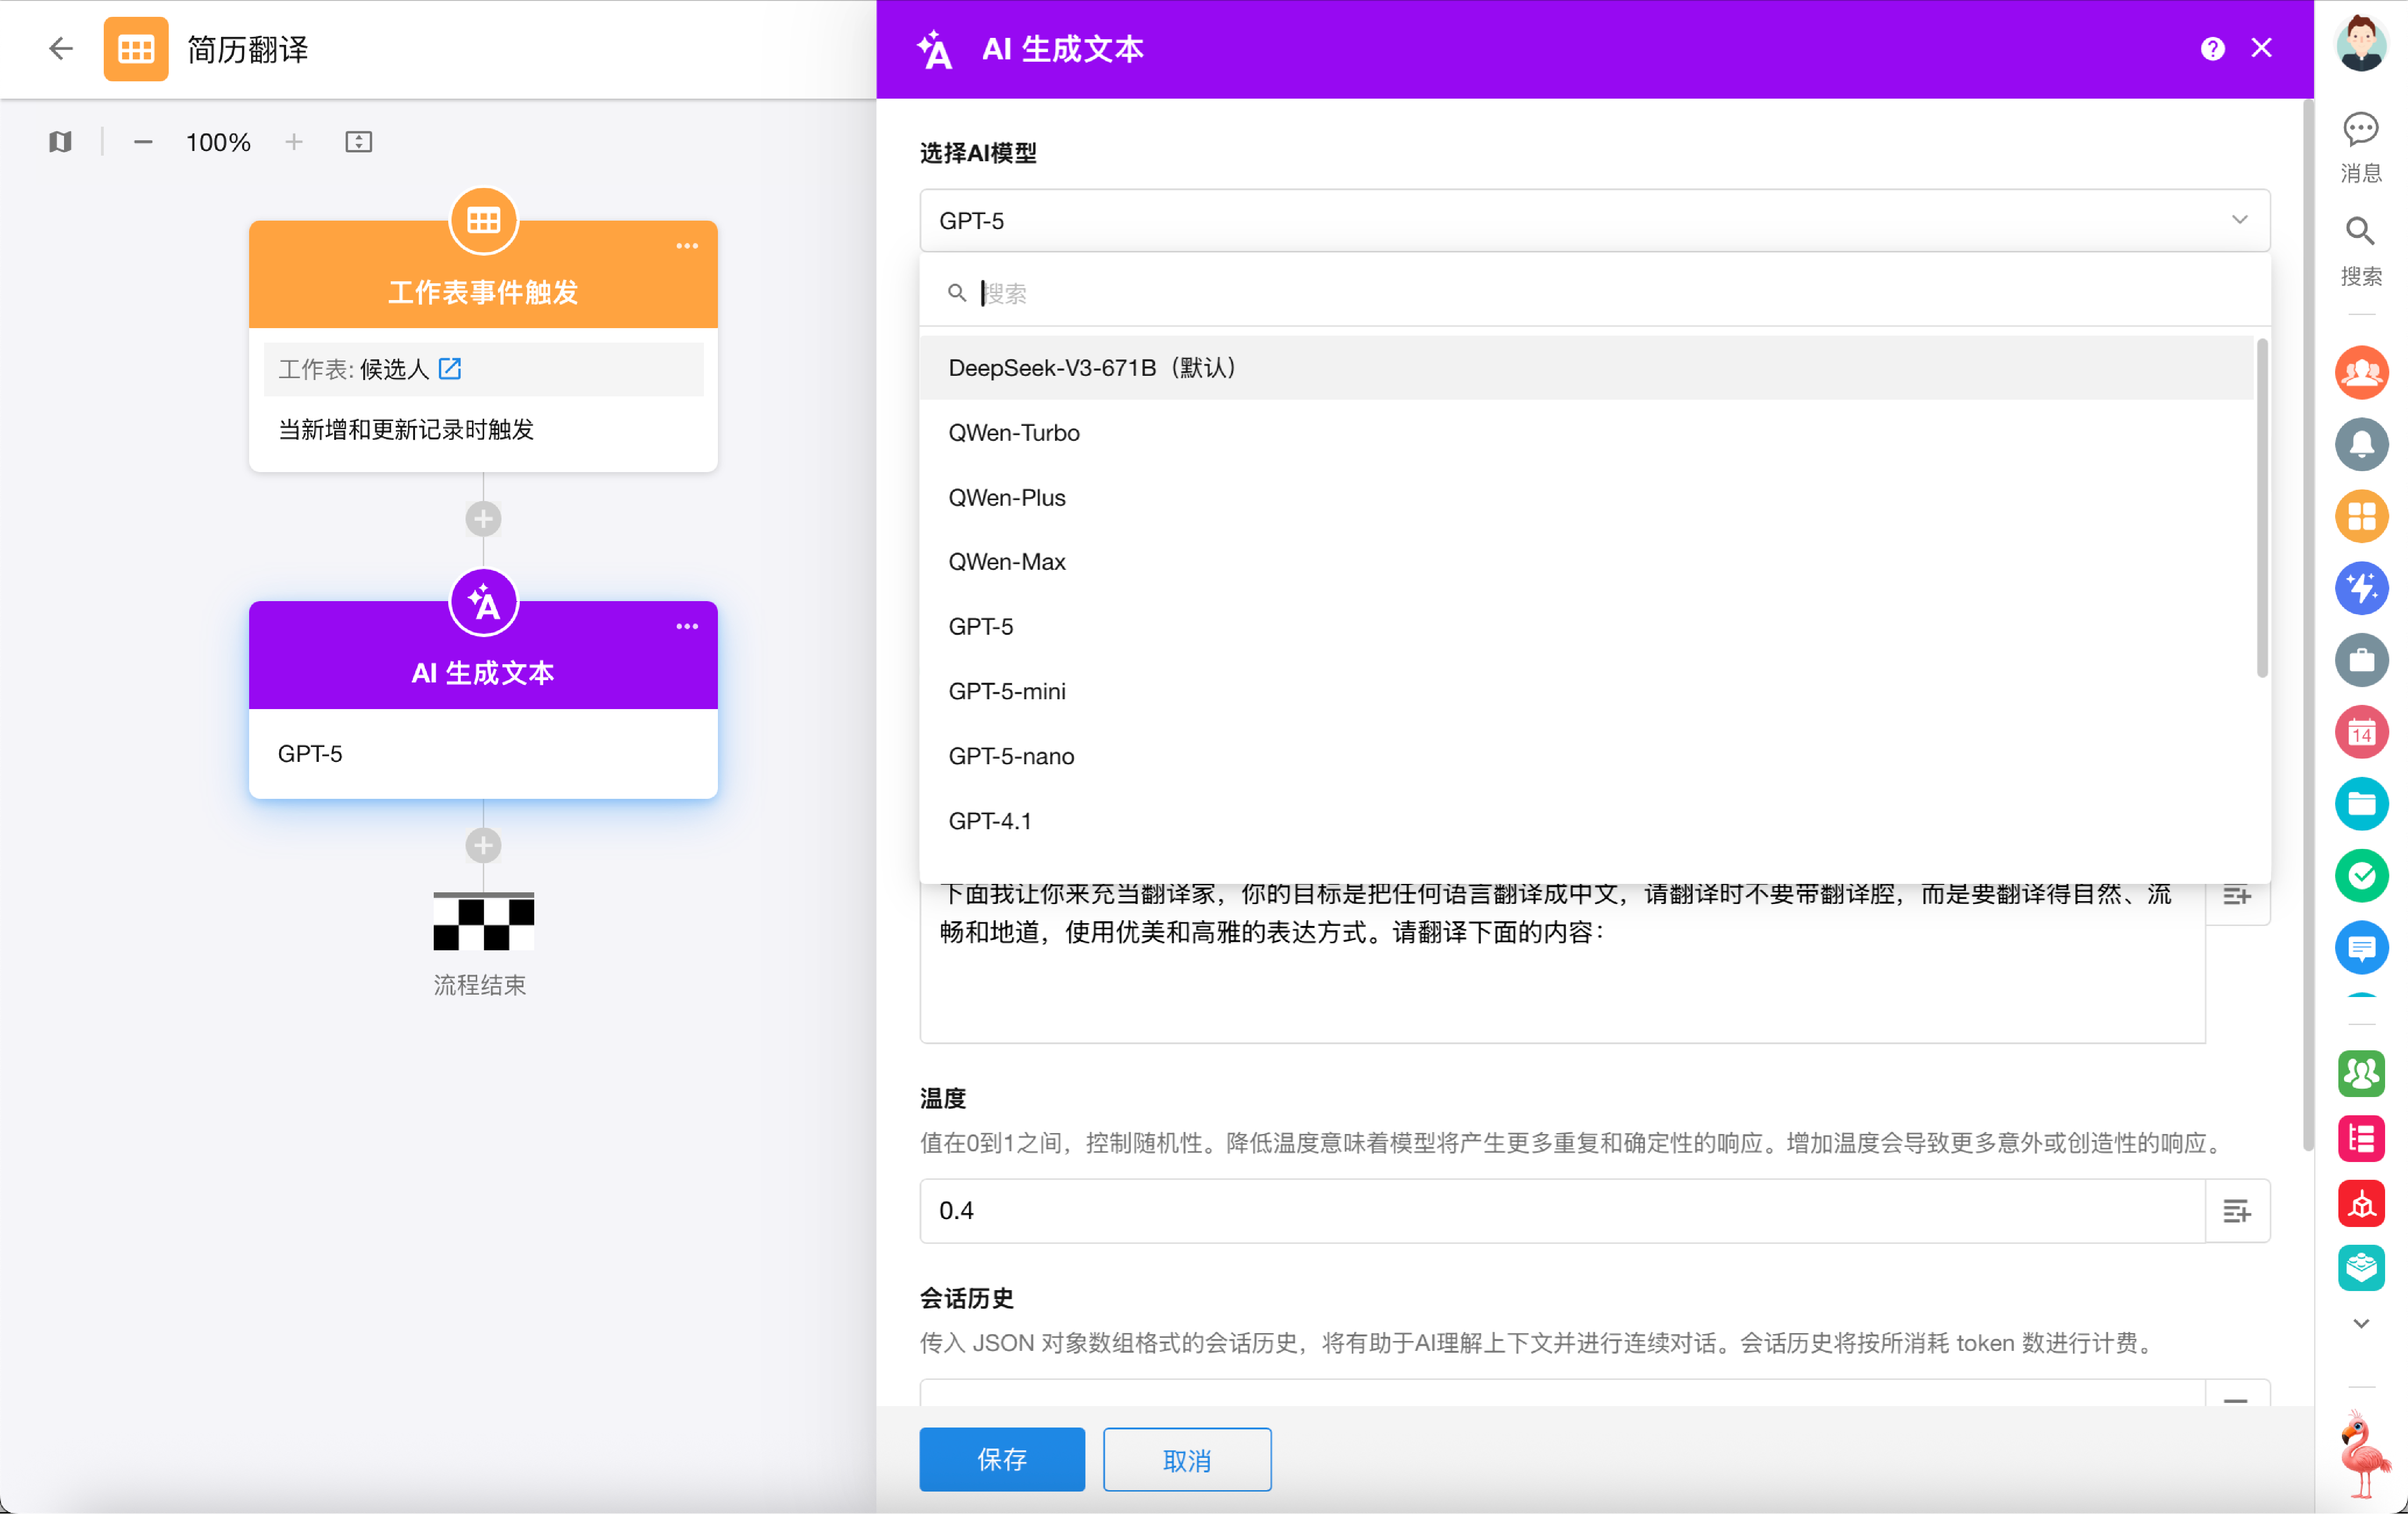Click insert field icon beside temperature 0.4
Image resolution: width=2408 pixels, height=1514 pixels.
coord(2236,1211)
